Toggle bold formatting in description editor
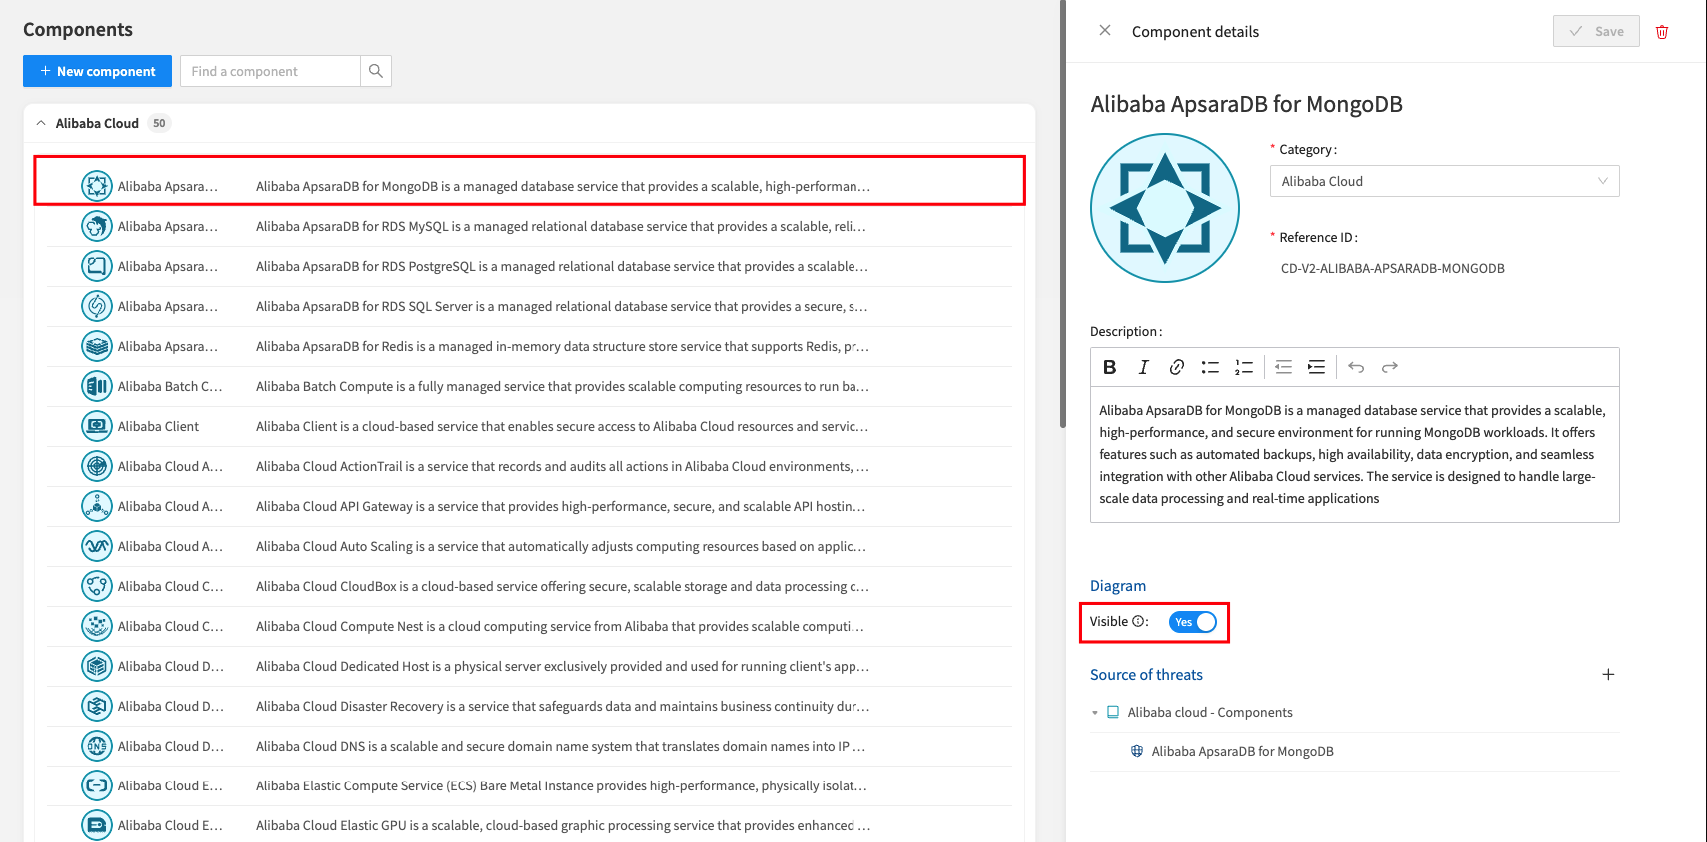 pos(1110,367)
